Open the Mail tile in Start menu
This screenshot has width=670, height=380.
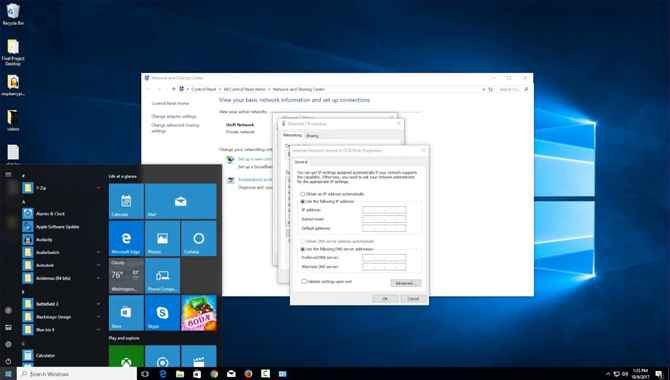pos(181,201)
